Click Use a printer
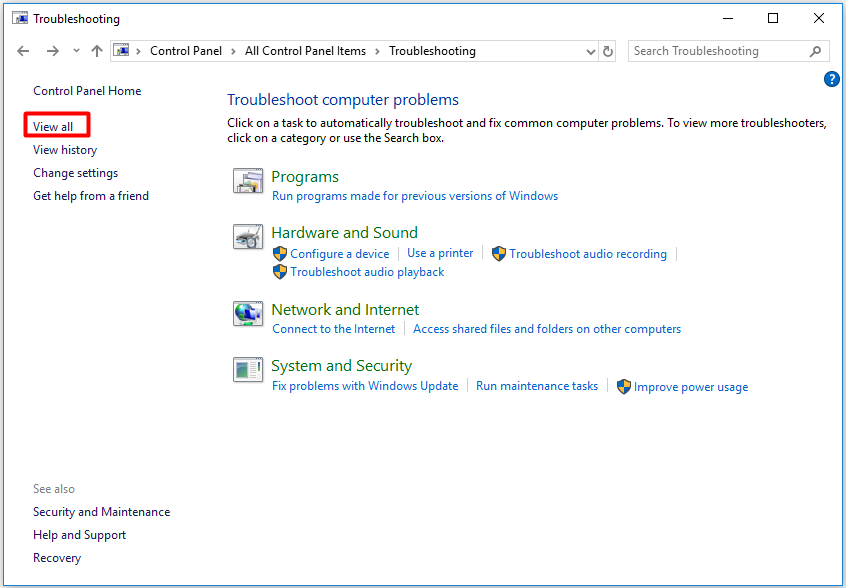 click(440, 253)
